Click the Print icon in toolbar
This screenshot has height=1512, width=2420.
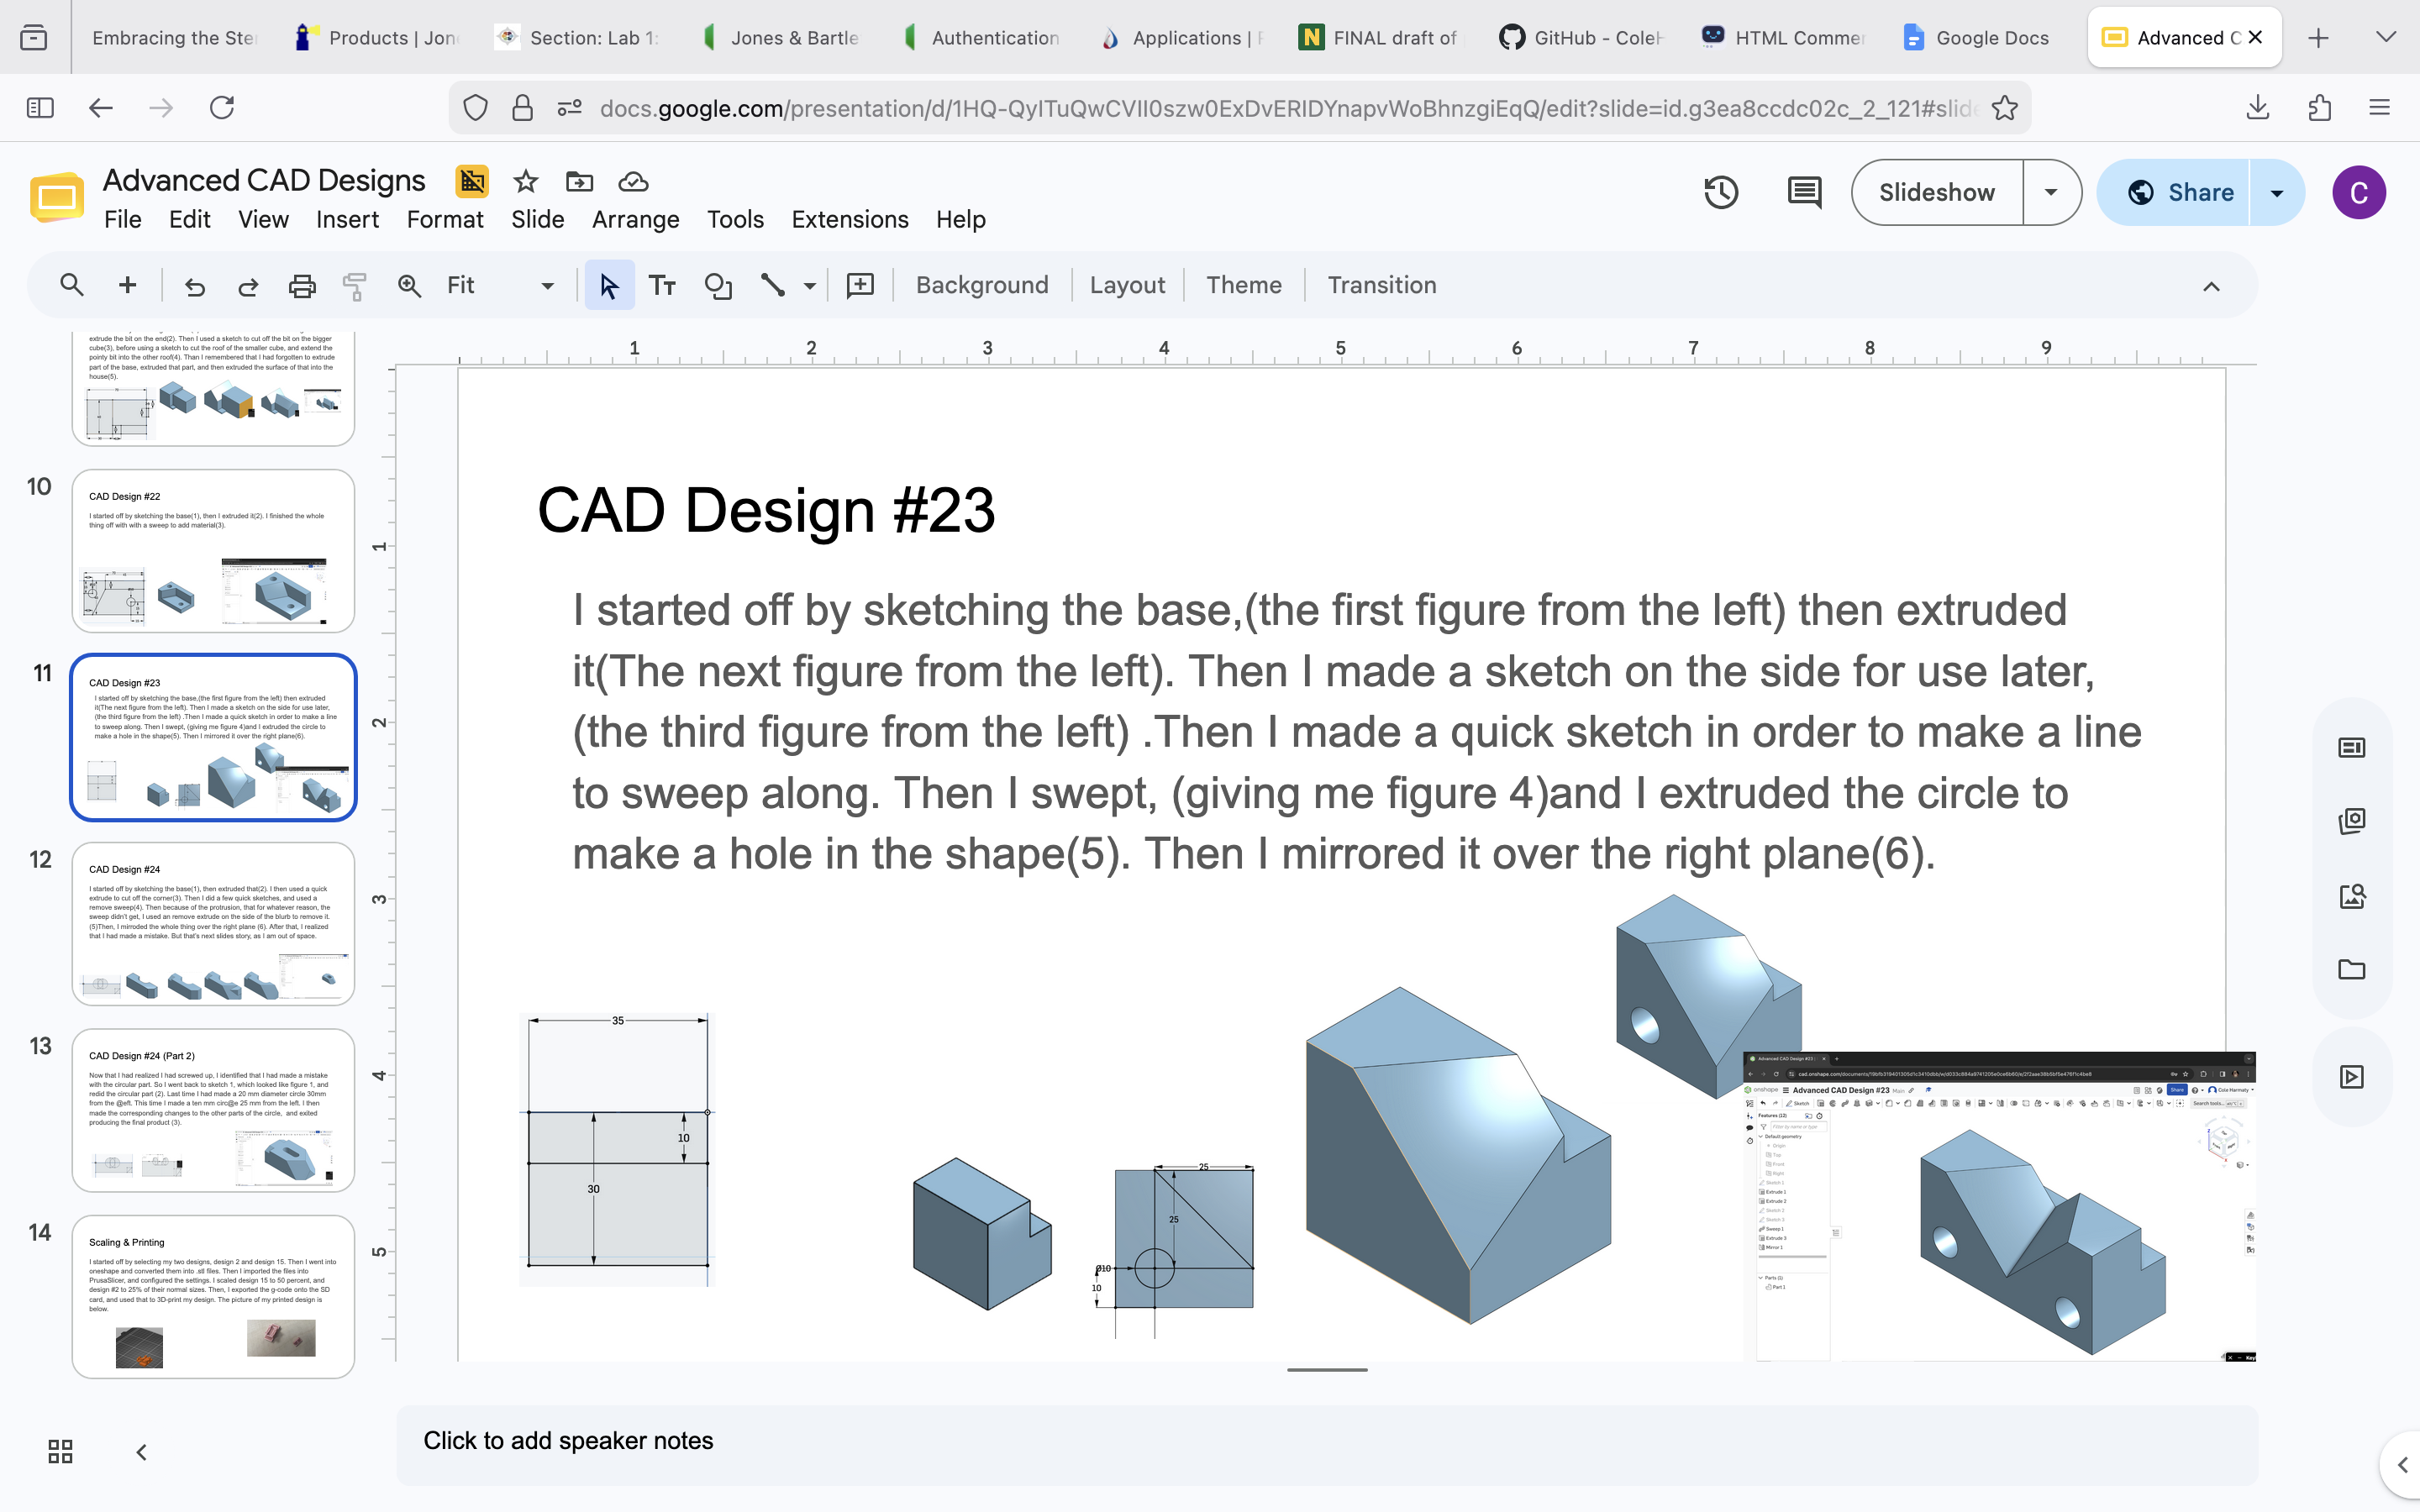pyautogui.click(x=302, y=286)
